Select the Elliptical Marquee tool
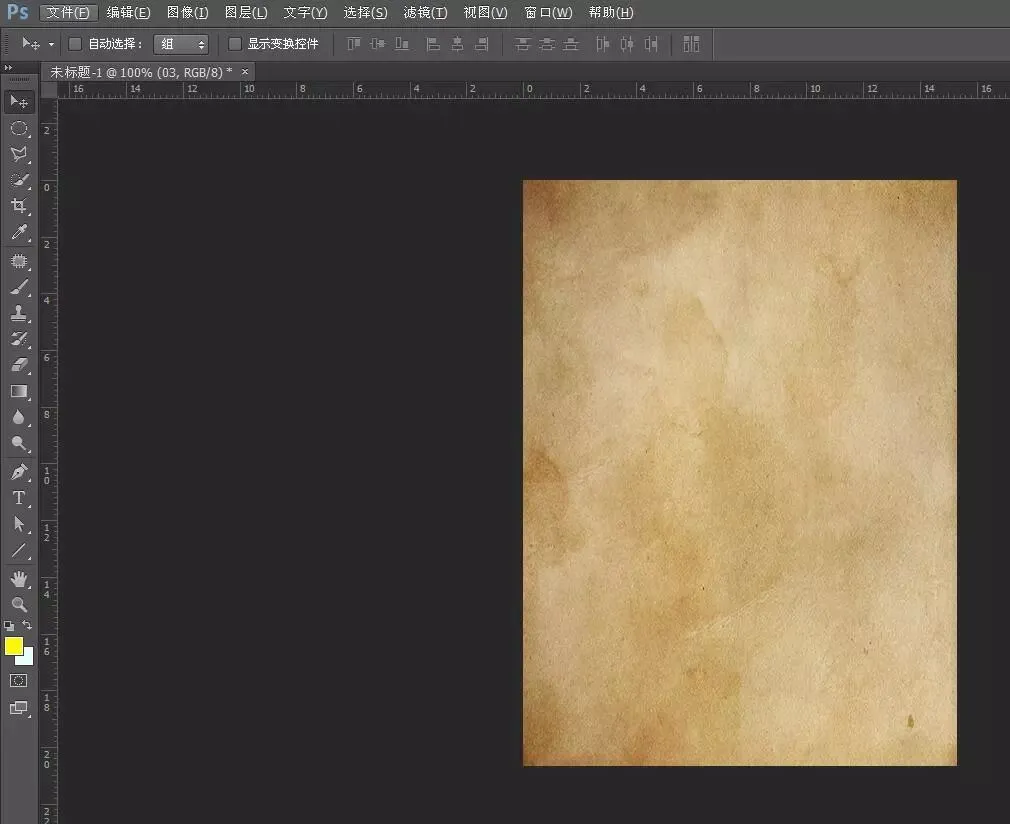This screenshot has height=824, width=1010. (19, 129)
